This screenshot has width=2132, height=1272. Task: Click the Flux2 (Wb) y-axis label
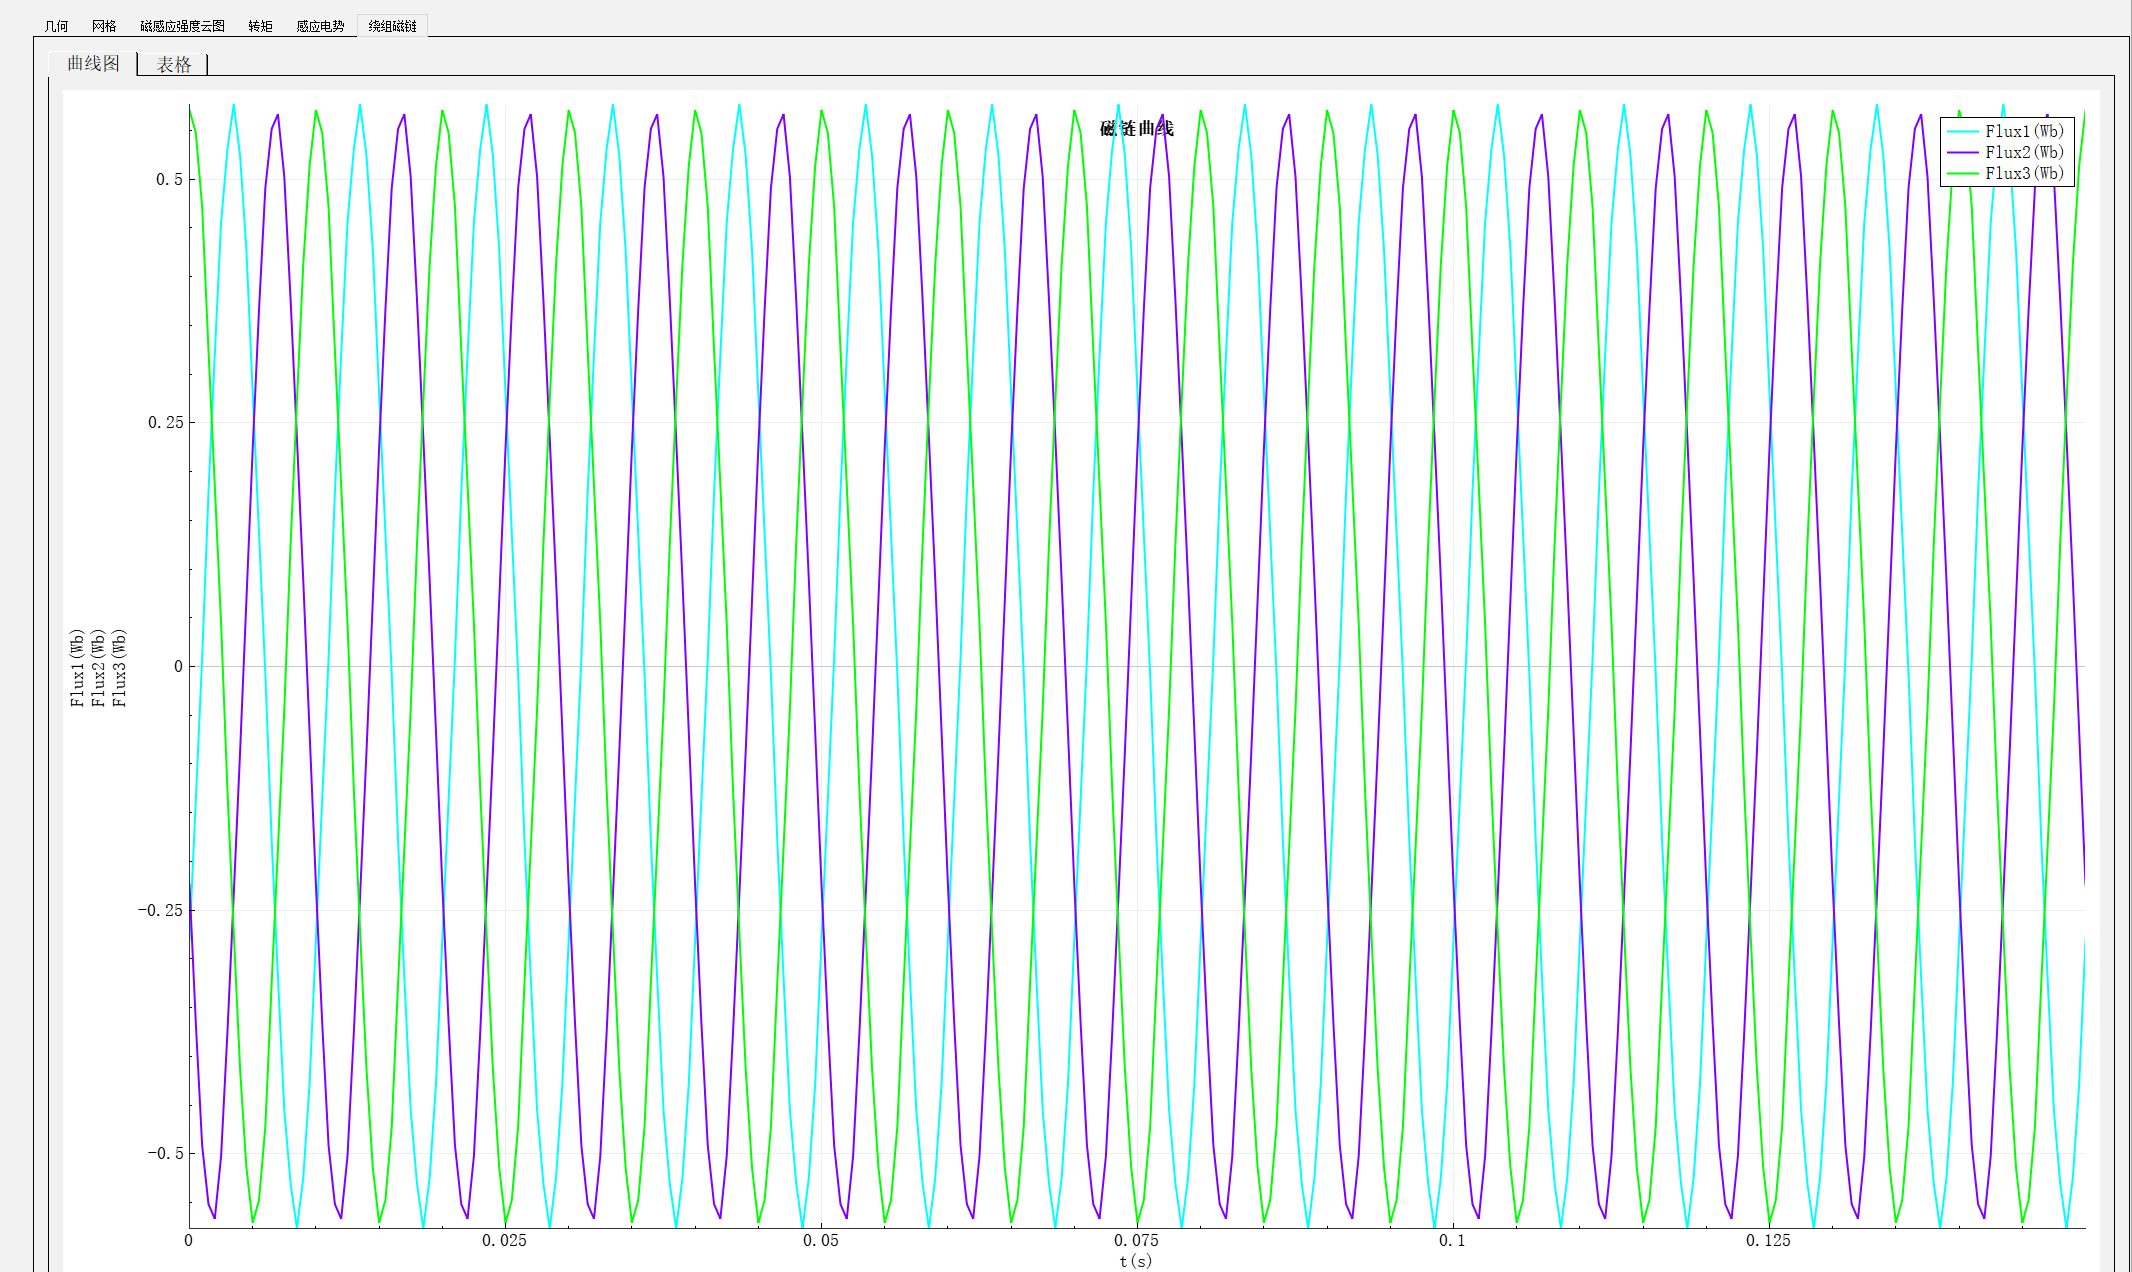(98, 668)
